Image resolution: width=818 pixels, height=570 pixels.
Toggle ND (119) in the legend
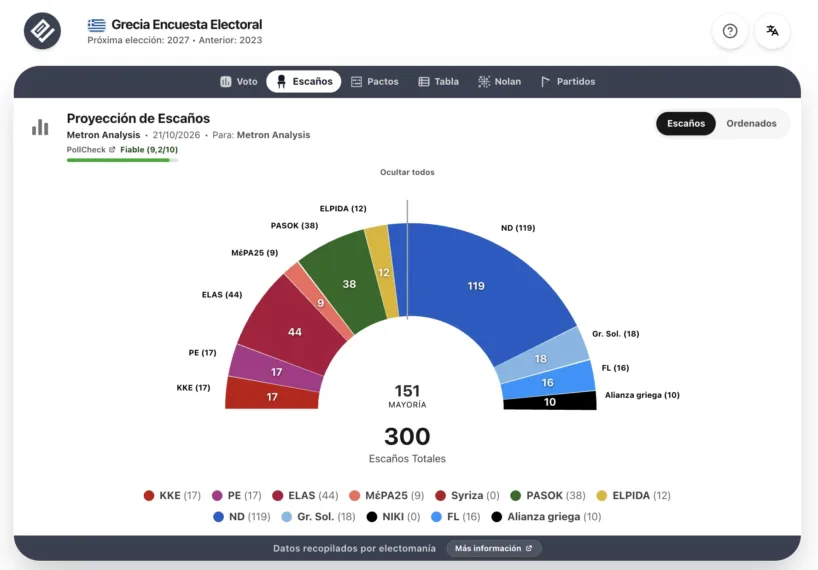pyautogui.click(x=242, y=517)
